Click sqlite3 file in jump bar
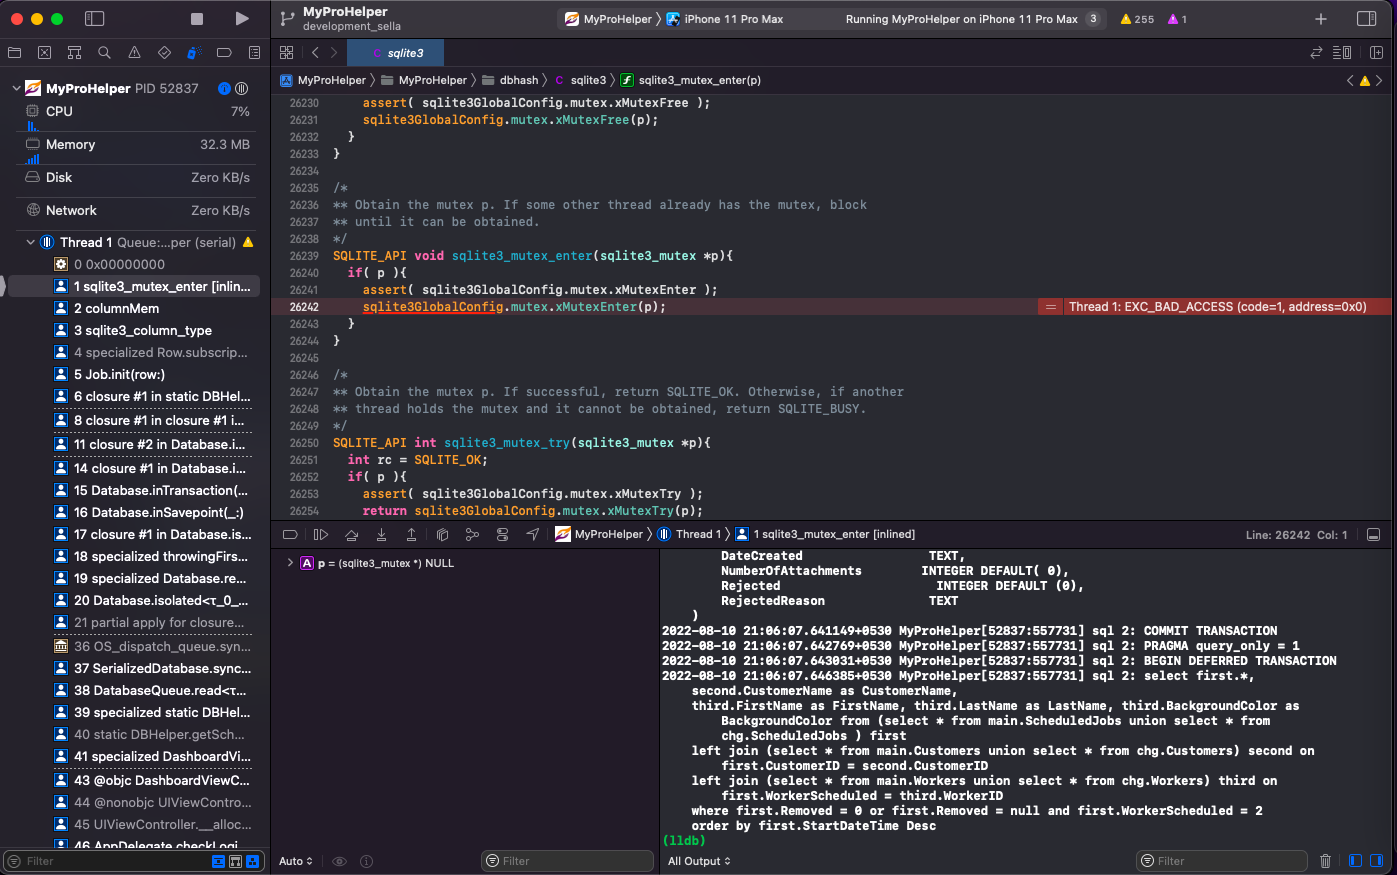Viewport: 1397px width, 875px height. (580, 80)
